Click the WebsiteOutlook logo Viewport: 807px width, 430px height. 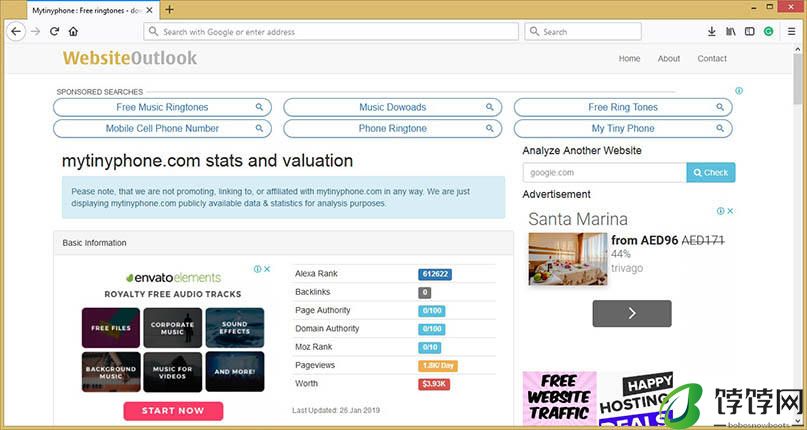click(x=130, y=58)
